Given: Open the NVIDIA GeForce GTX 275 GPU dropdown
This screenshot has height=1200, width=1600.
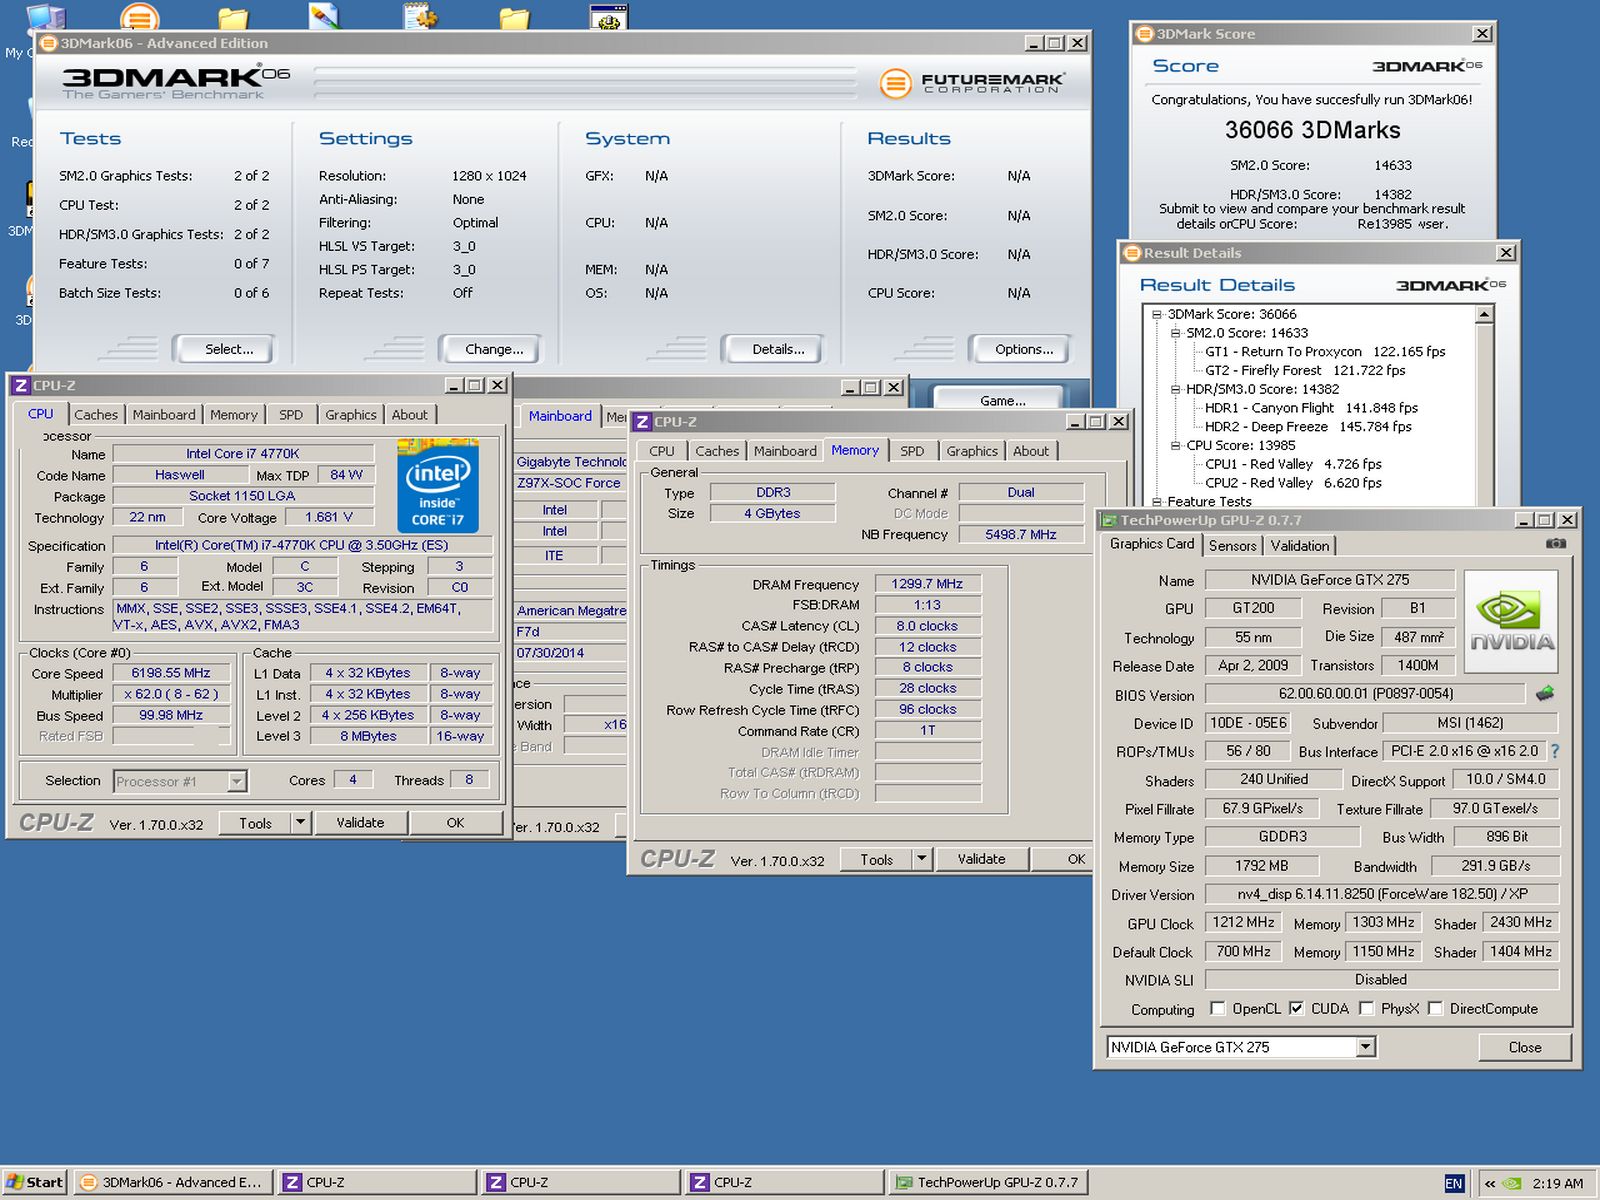Looking at the screenshot, I should (x=1366, y=1047).
